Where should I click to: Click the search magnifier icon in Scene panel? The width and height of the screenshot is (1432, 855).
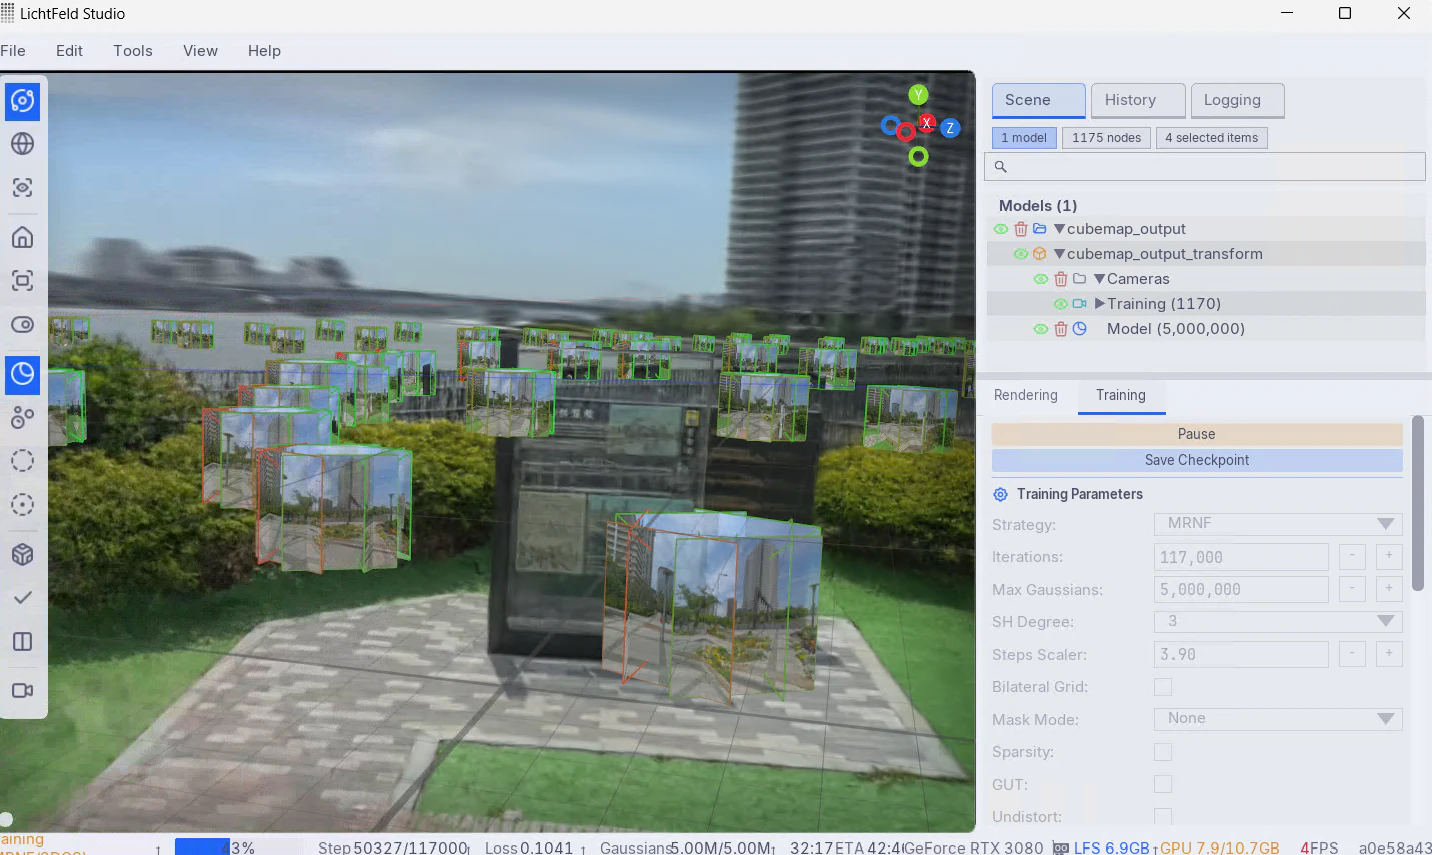(x=1000, y=167)
